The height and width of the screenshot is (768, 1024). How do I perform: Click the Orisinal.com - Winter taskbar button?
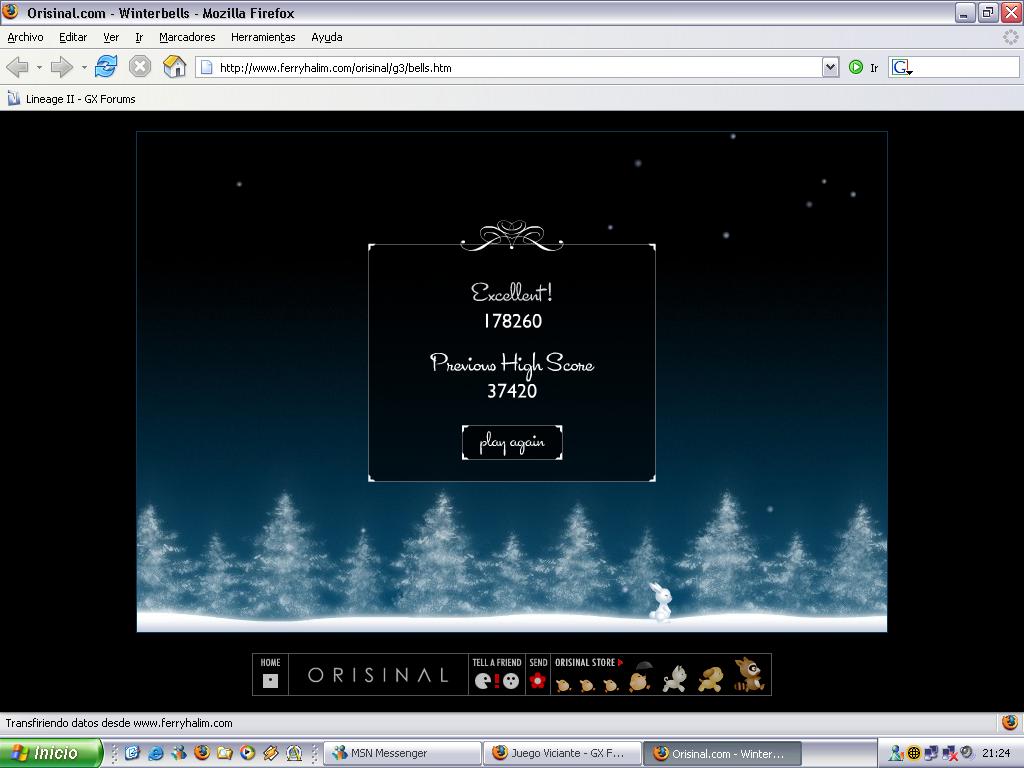click(x=722, y=753)
